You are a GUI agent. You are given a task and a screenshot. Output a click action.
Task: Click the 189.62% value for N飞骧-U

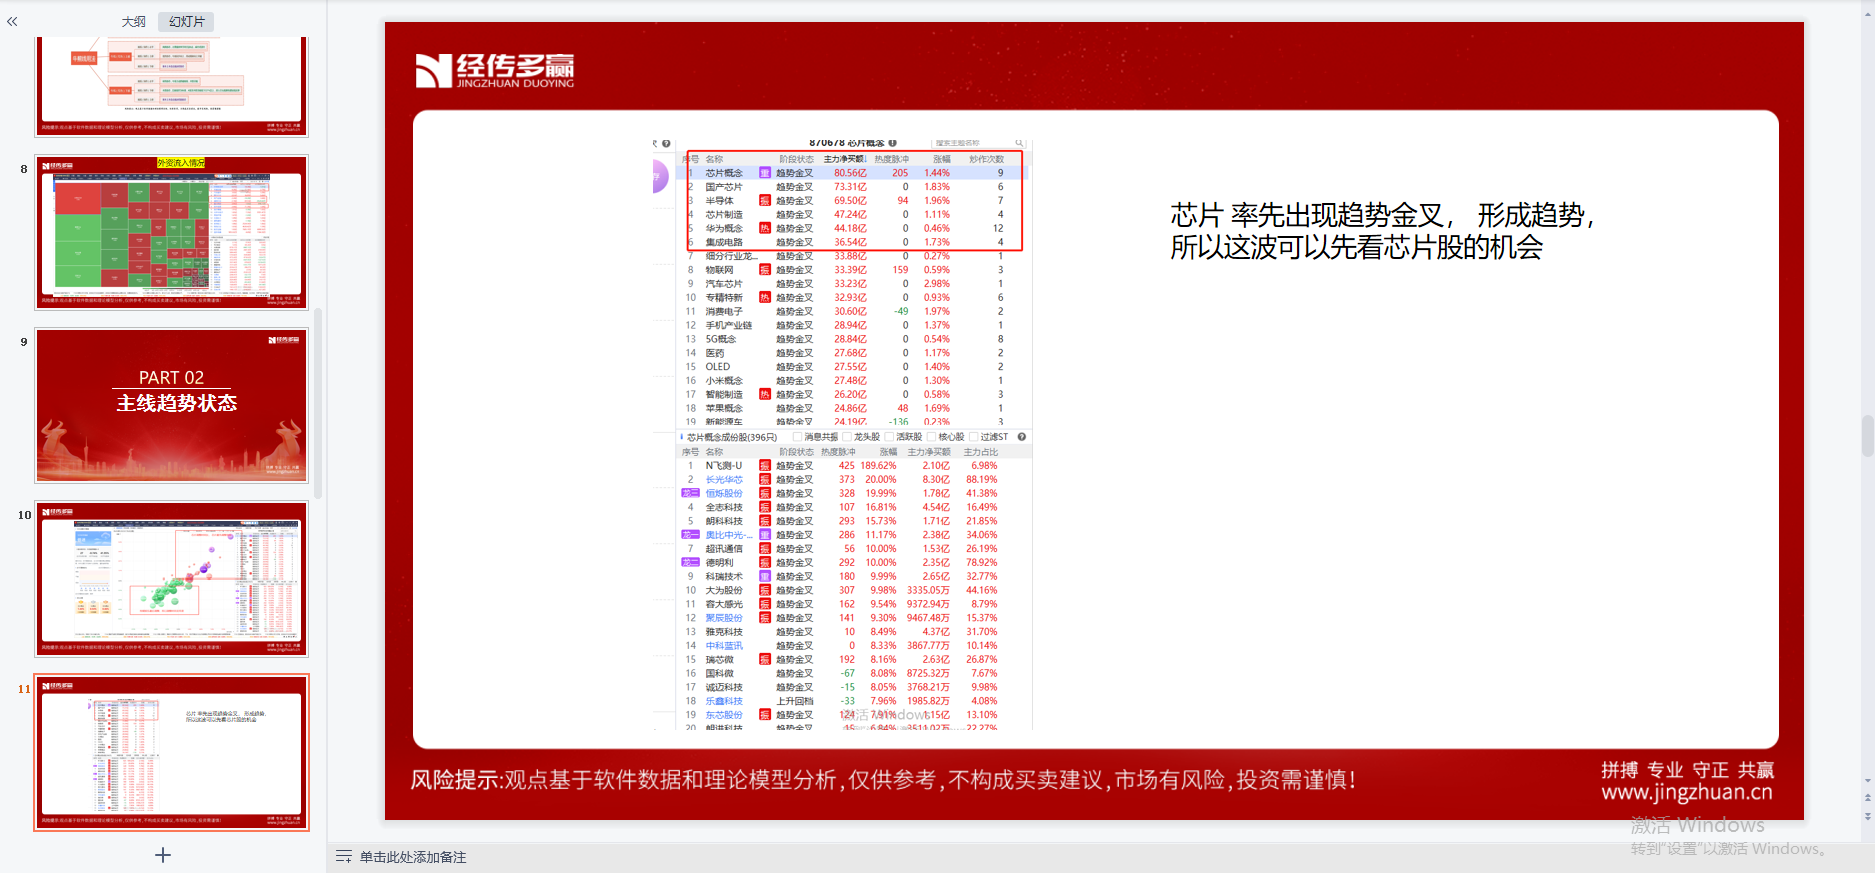point(879,466)
